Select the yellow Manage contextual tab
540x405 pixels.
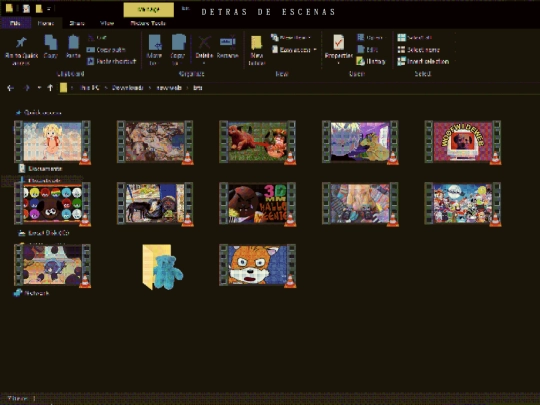(x=148, y=10)
